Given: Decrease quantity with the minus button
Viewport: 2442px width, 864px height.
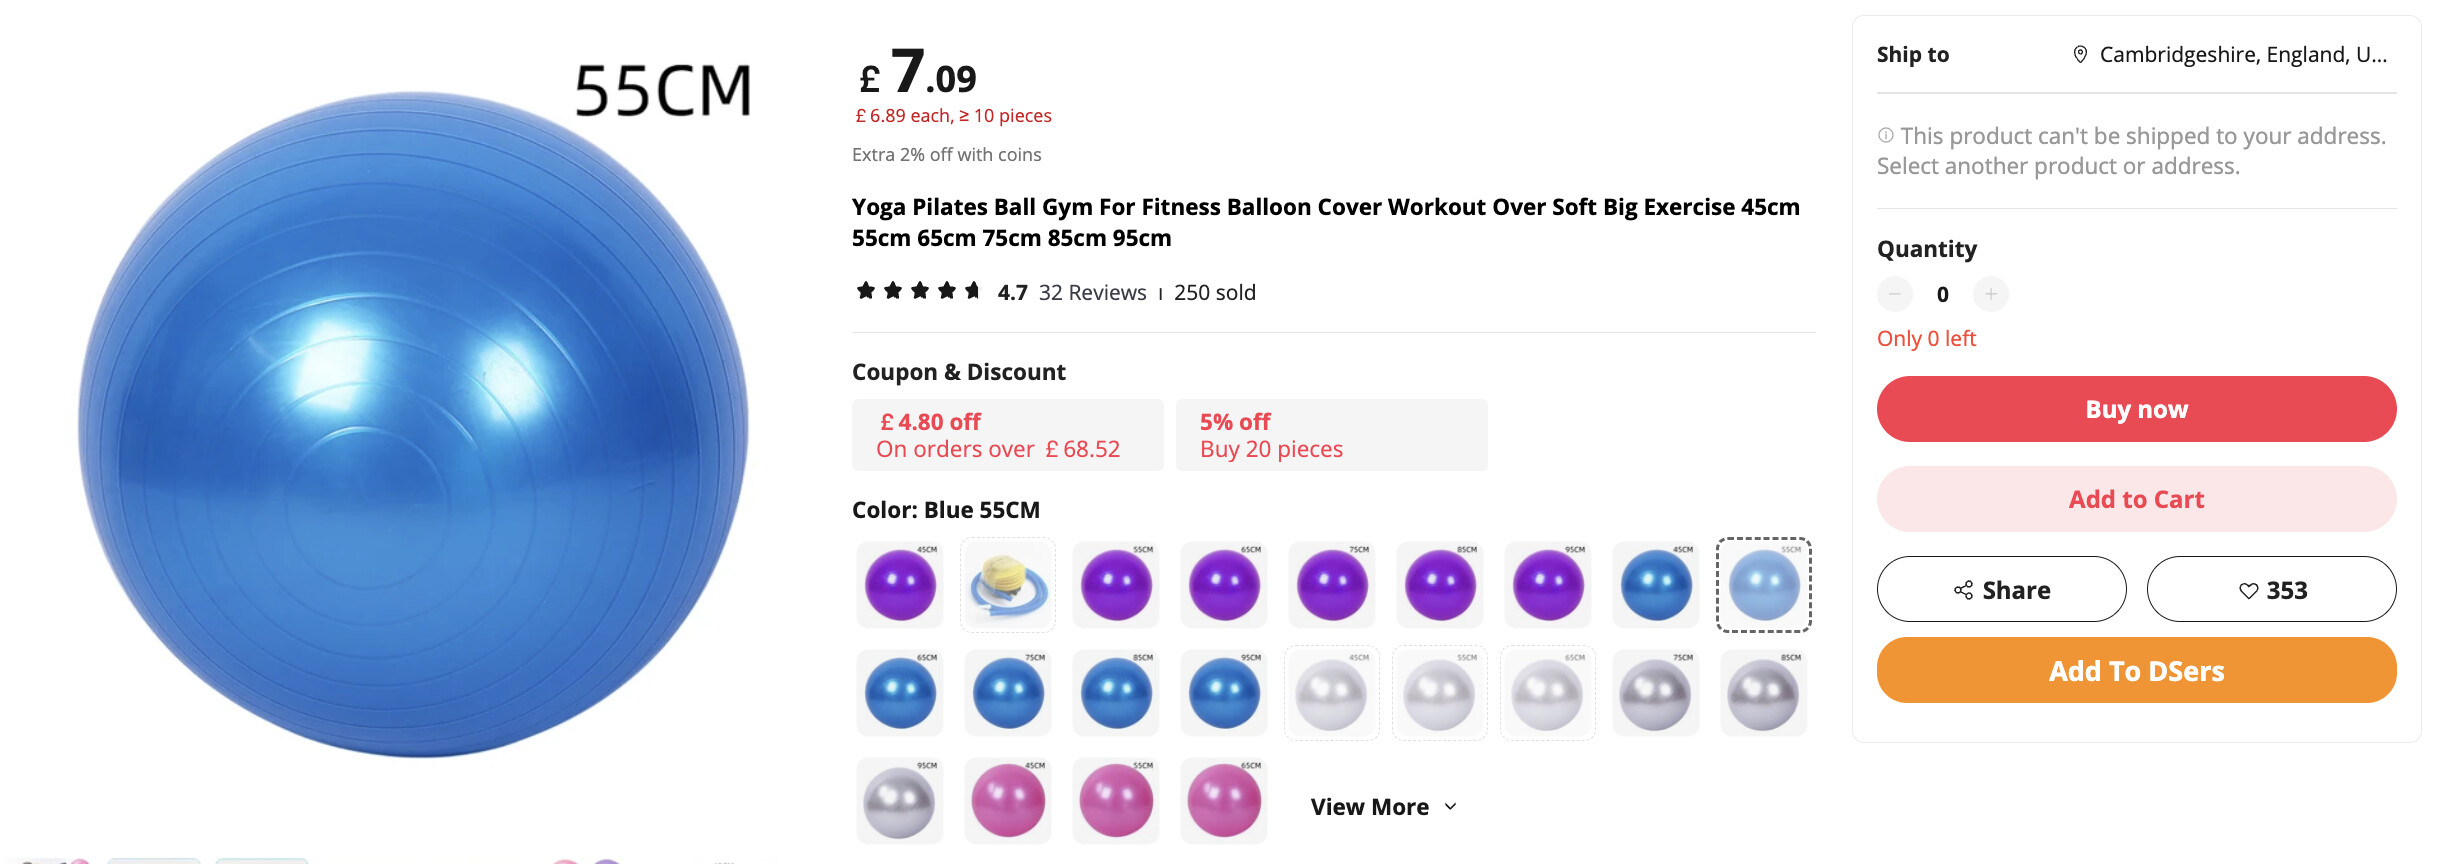Looking at the screenshot, I should tap(1894, 294).
